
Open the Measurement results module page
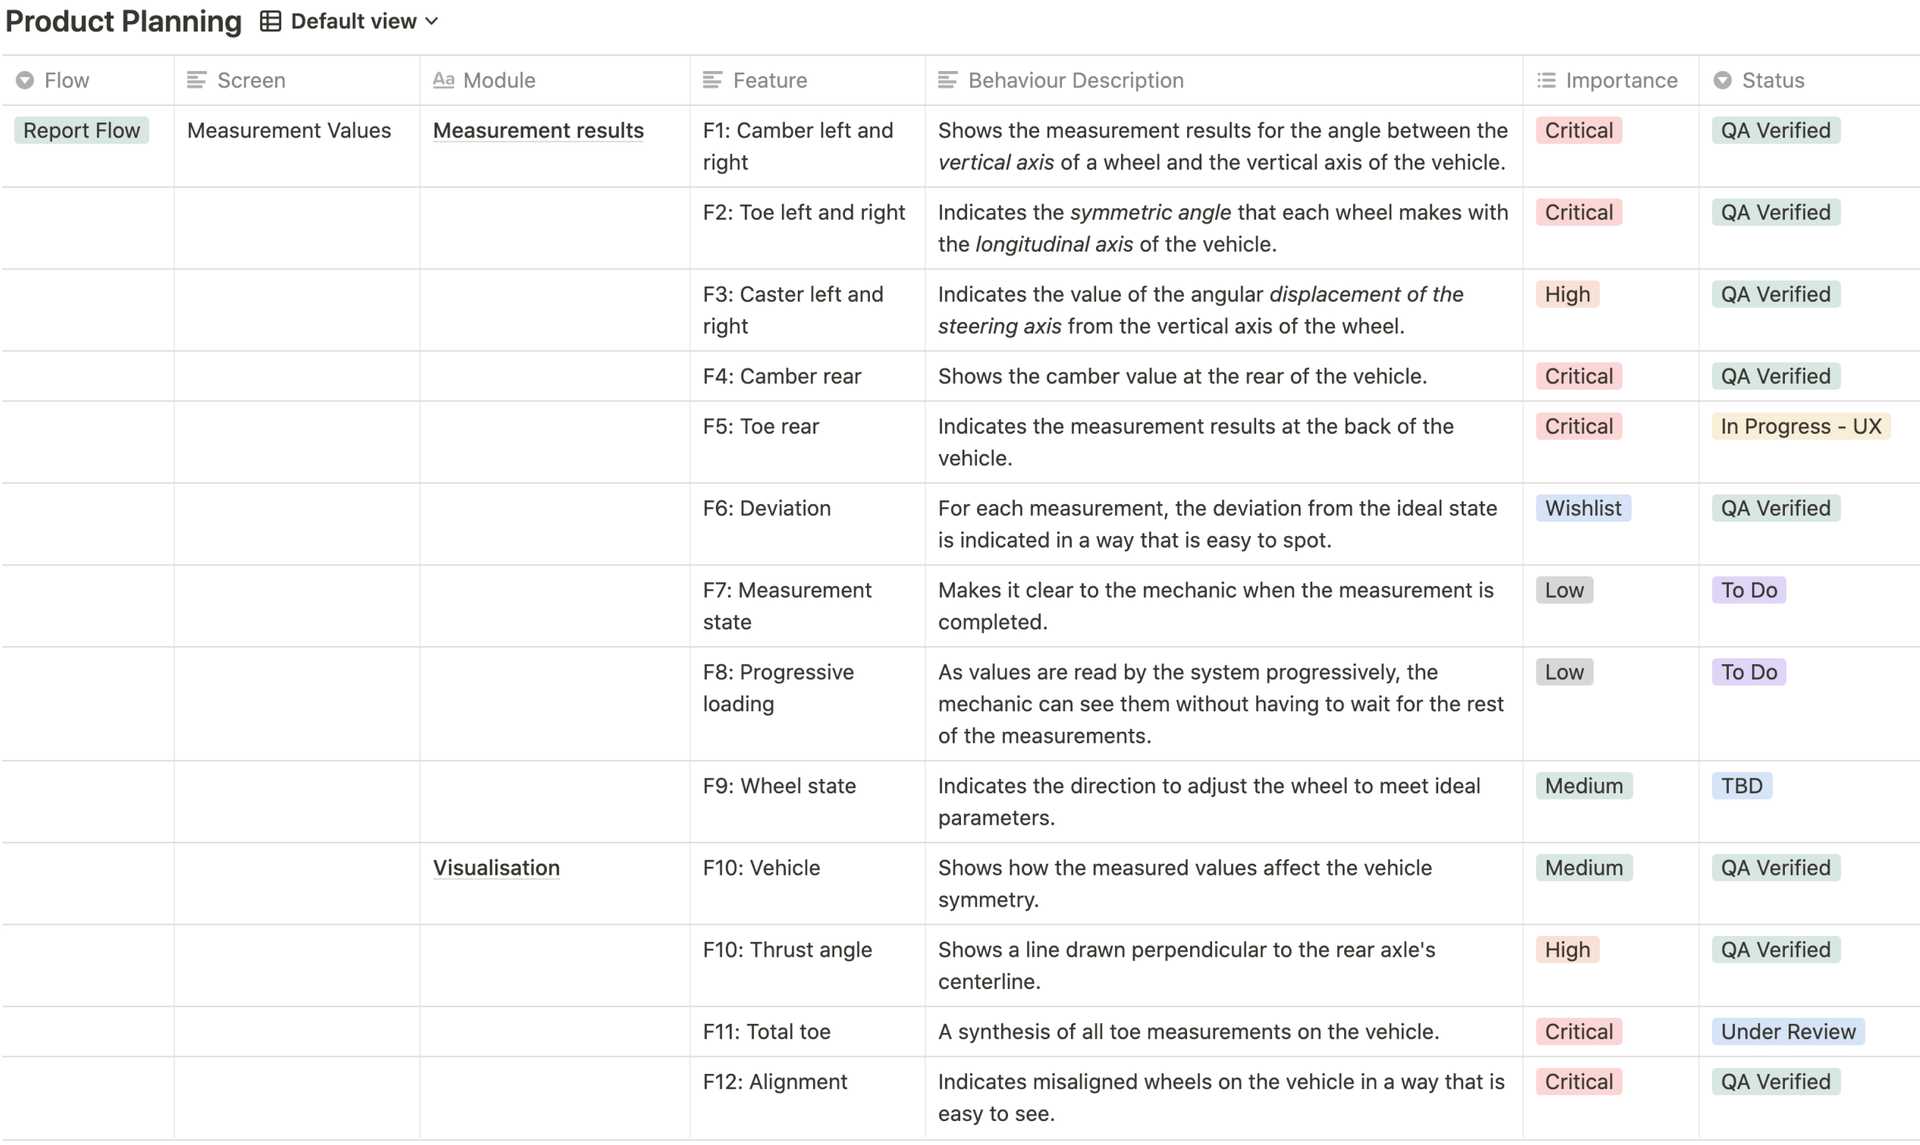pos(538,130)
